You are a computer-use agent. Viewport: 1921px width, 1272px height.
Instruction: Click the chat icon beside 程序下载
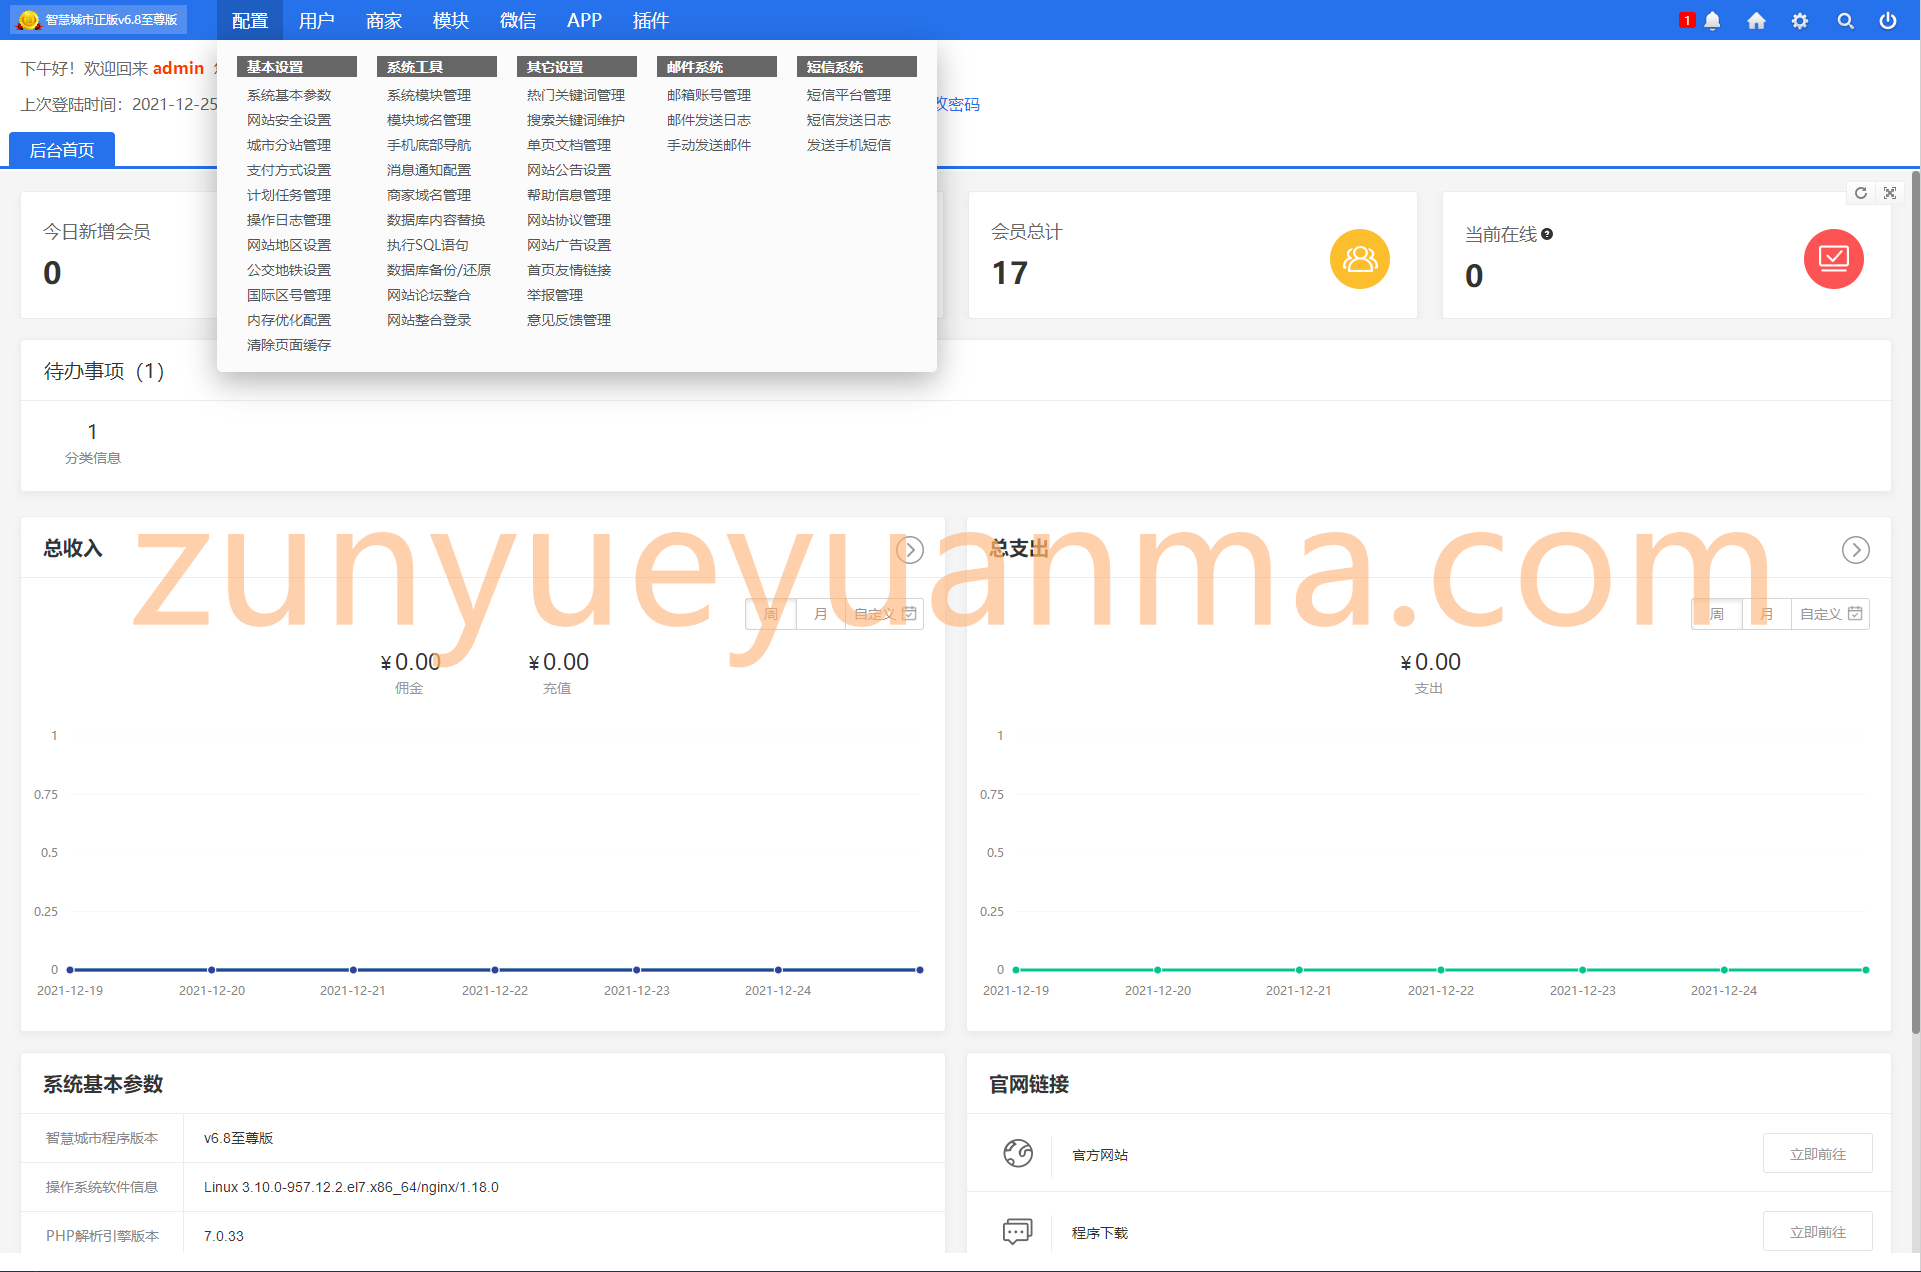click(x=1018, y=1231)
